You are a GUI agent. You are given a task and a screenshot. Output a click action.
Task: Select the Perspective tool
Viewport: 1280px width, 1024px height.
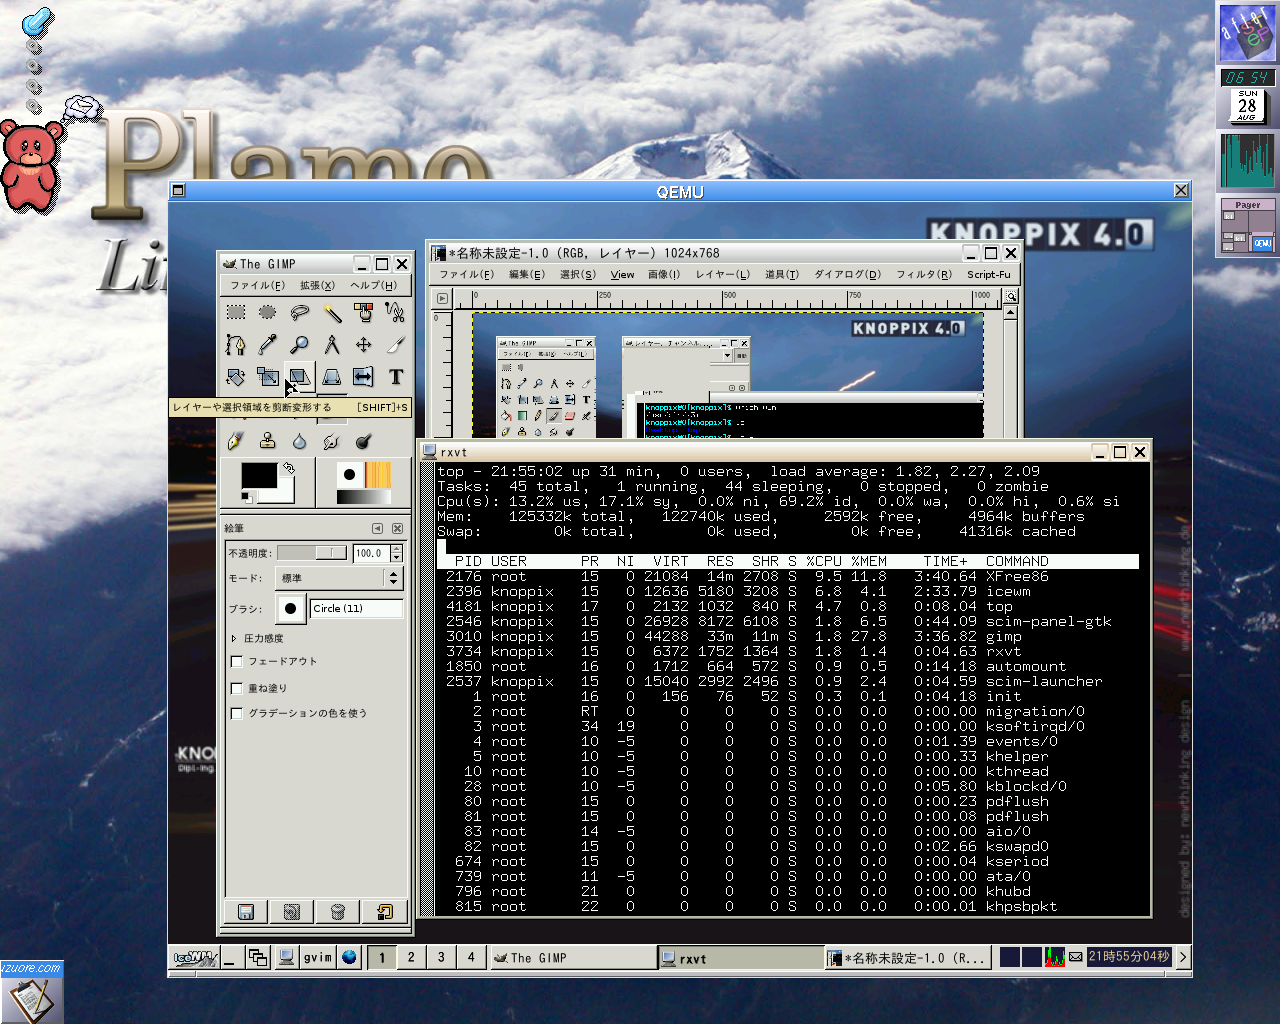click(x=332, y=377)
